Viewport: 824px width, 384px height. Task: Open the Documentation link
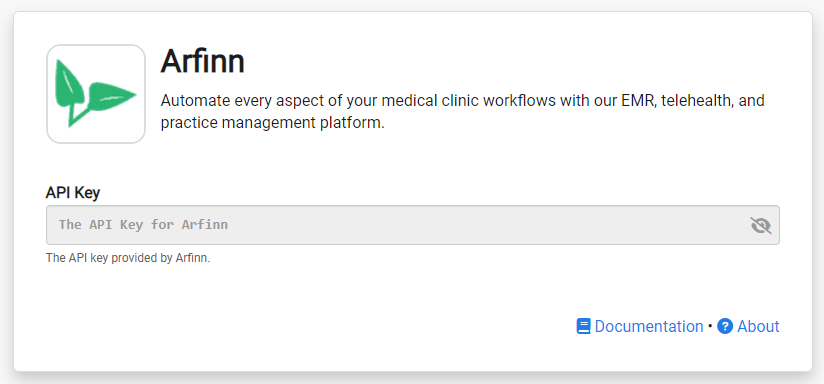tap(648, 326)
